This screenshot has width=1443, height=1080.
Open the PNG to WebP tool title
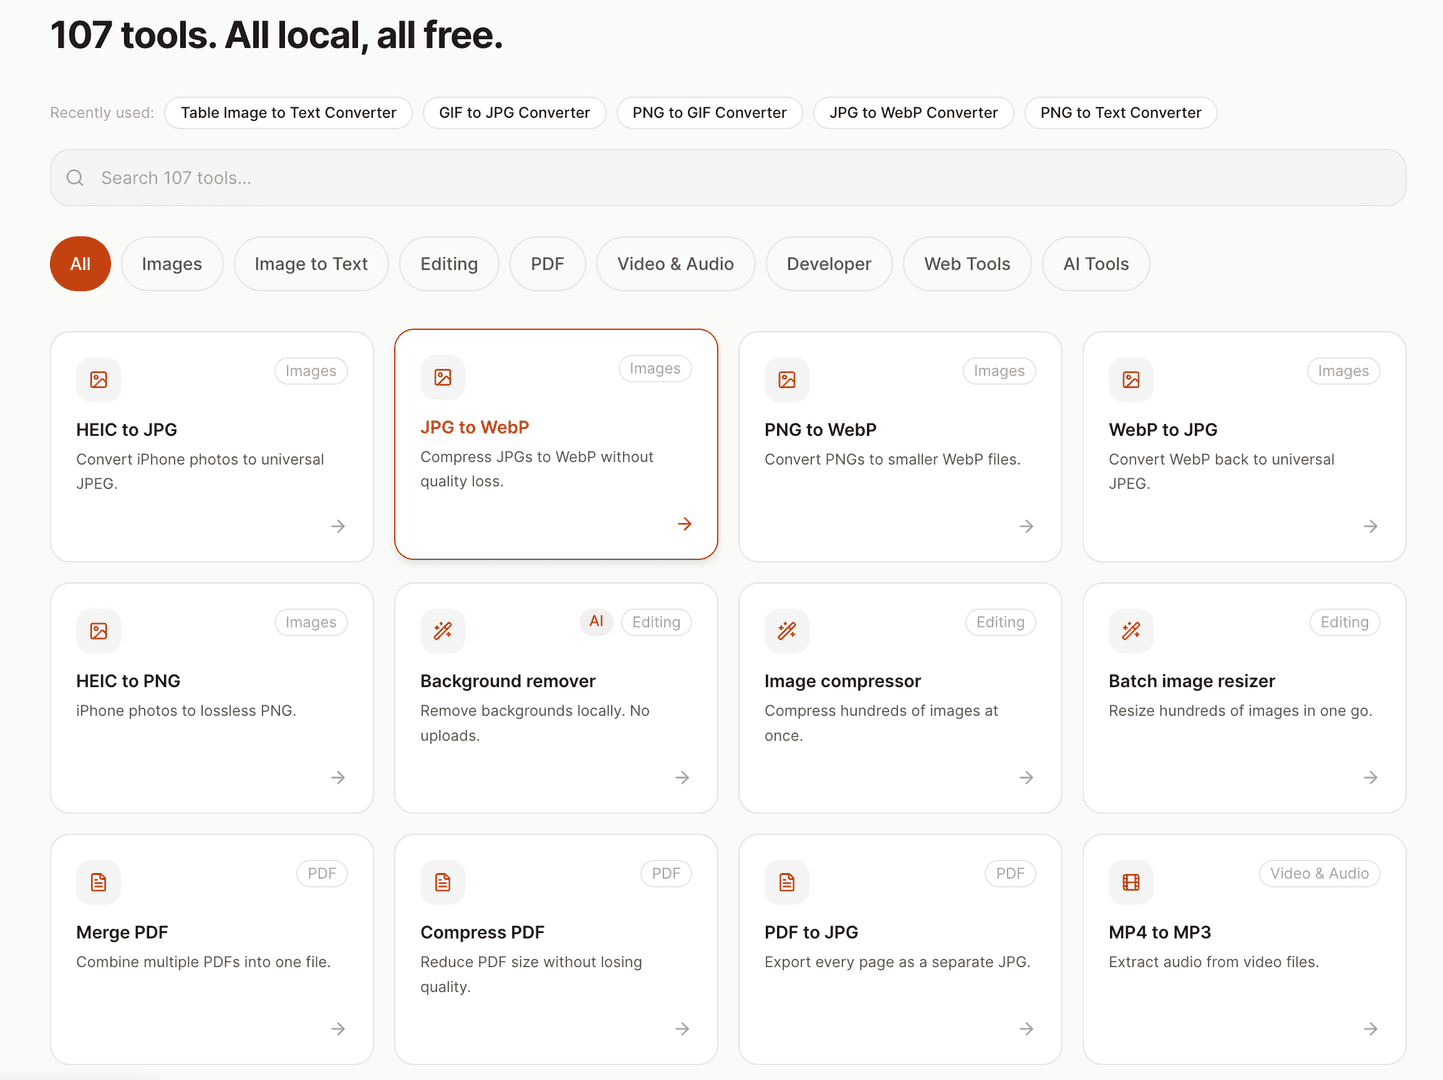coord(821,430)
